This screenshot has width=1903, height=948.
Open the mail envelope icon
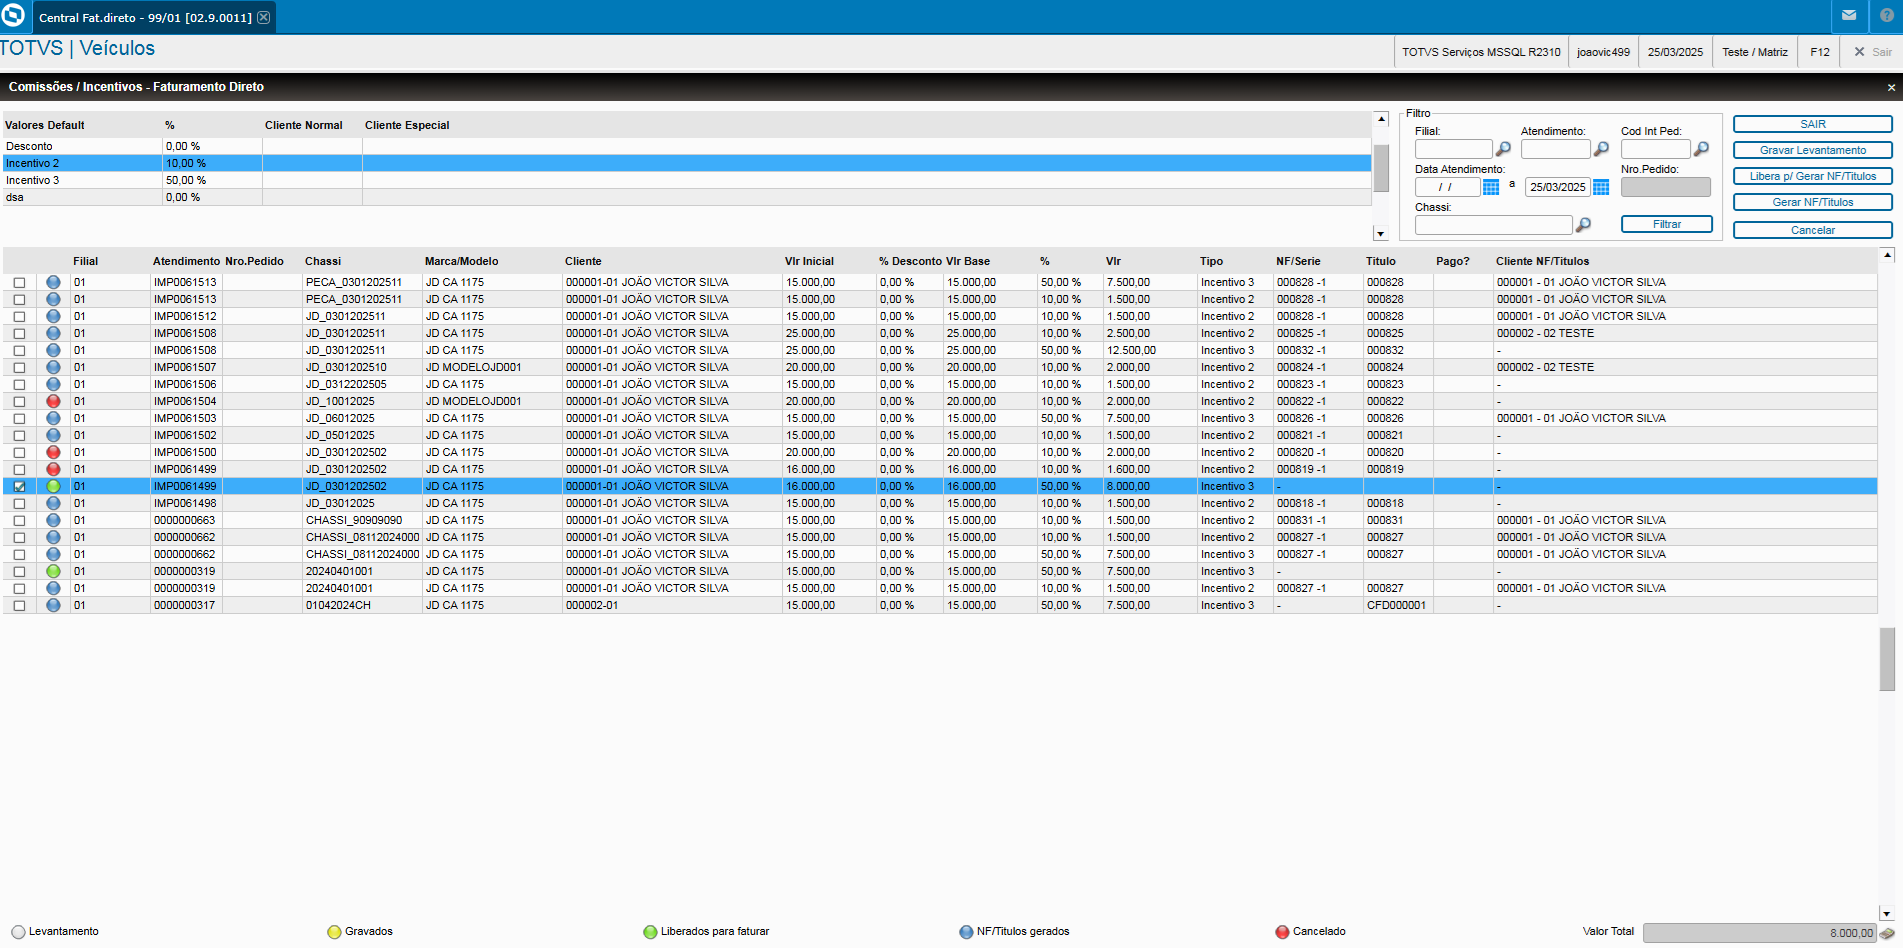(1849, 16)
